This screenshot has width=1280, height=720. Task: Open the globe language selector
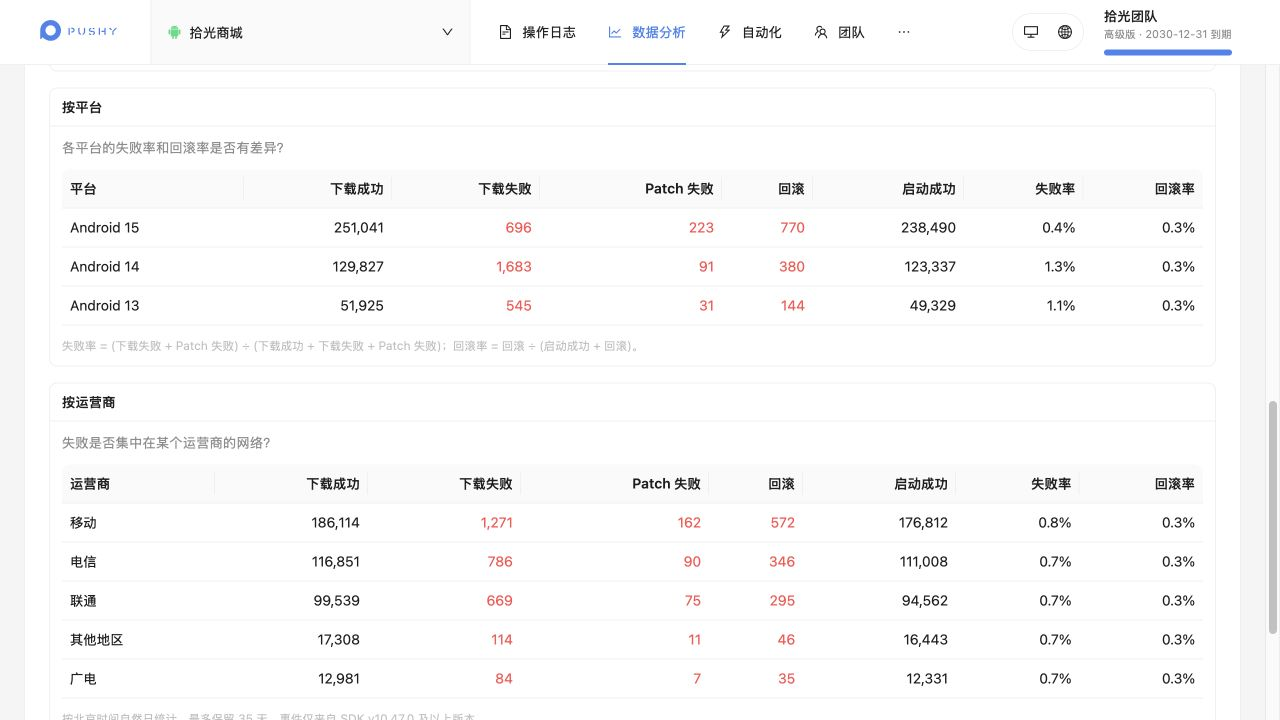tap(1065, 32)
